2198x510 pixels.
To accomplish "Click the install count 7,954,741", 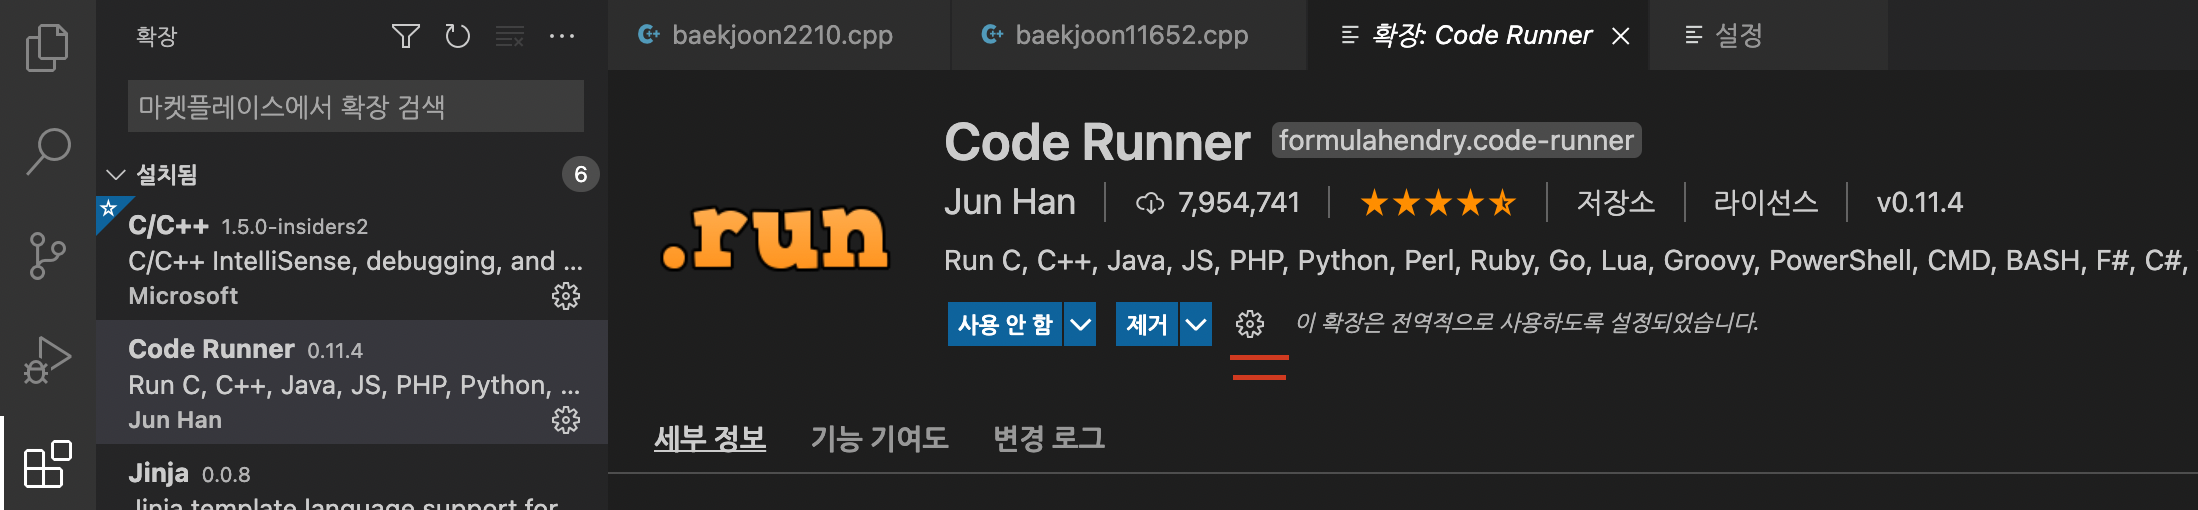I will click(x=1239, y=203).
